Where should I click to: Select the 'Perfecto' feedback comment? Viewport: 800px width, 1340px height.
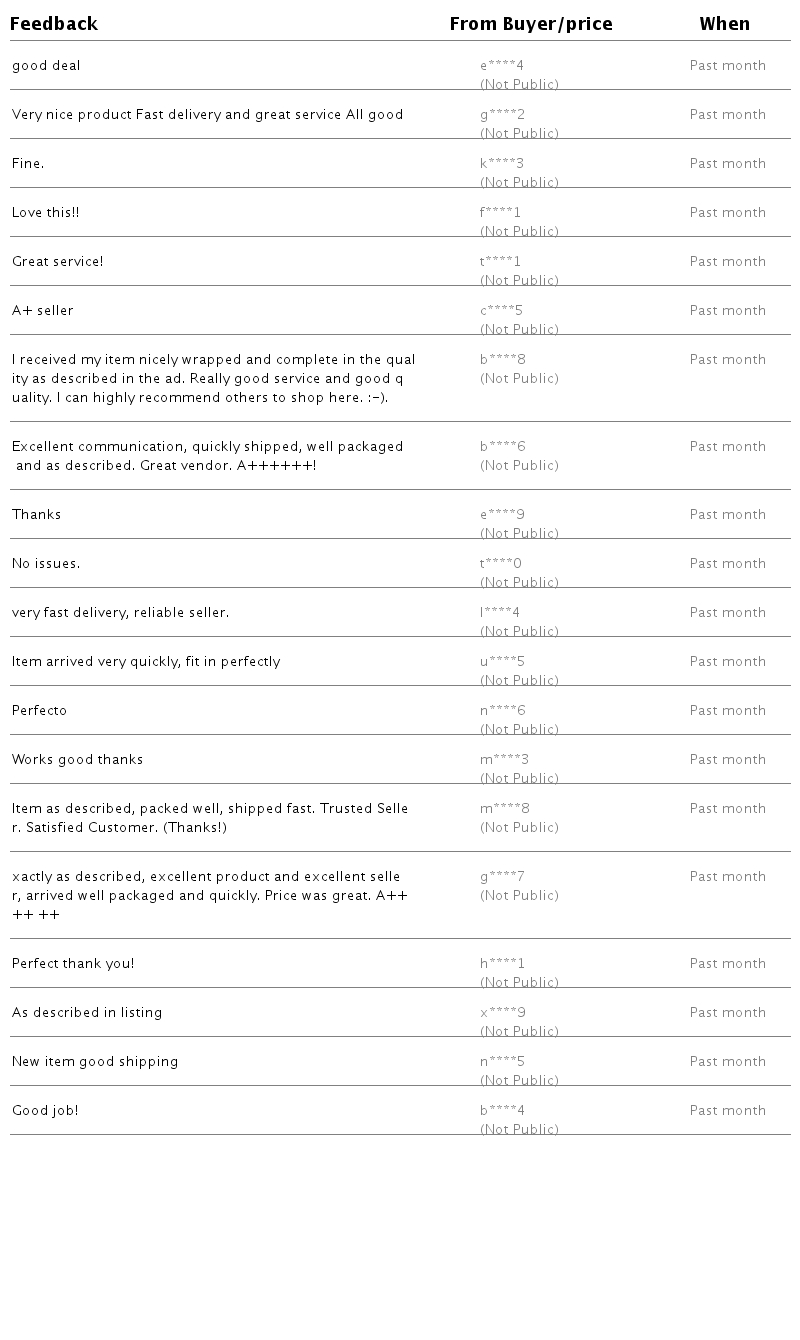point(40,711)
